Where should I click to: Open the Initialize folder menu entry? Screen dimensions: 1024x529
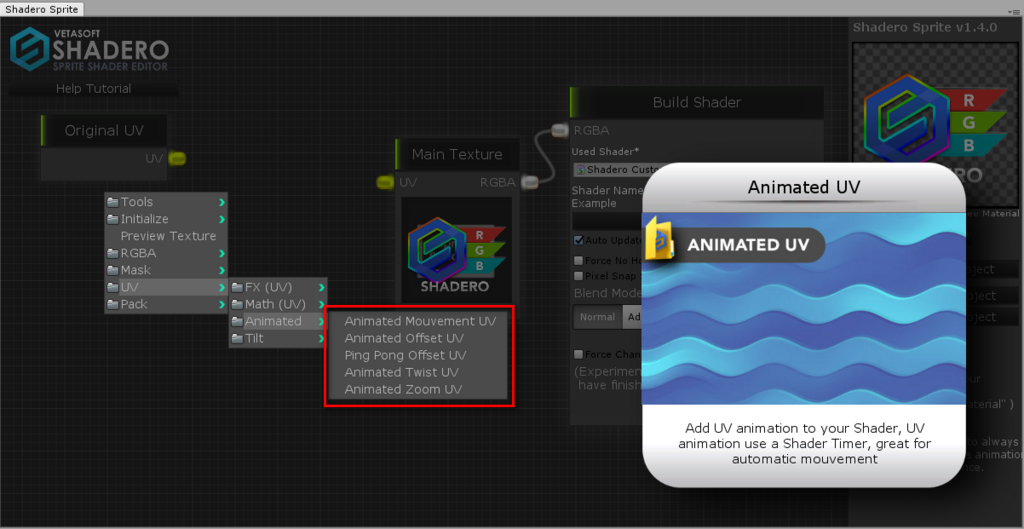[166, 219]
